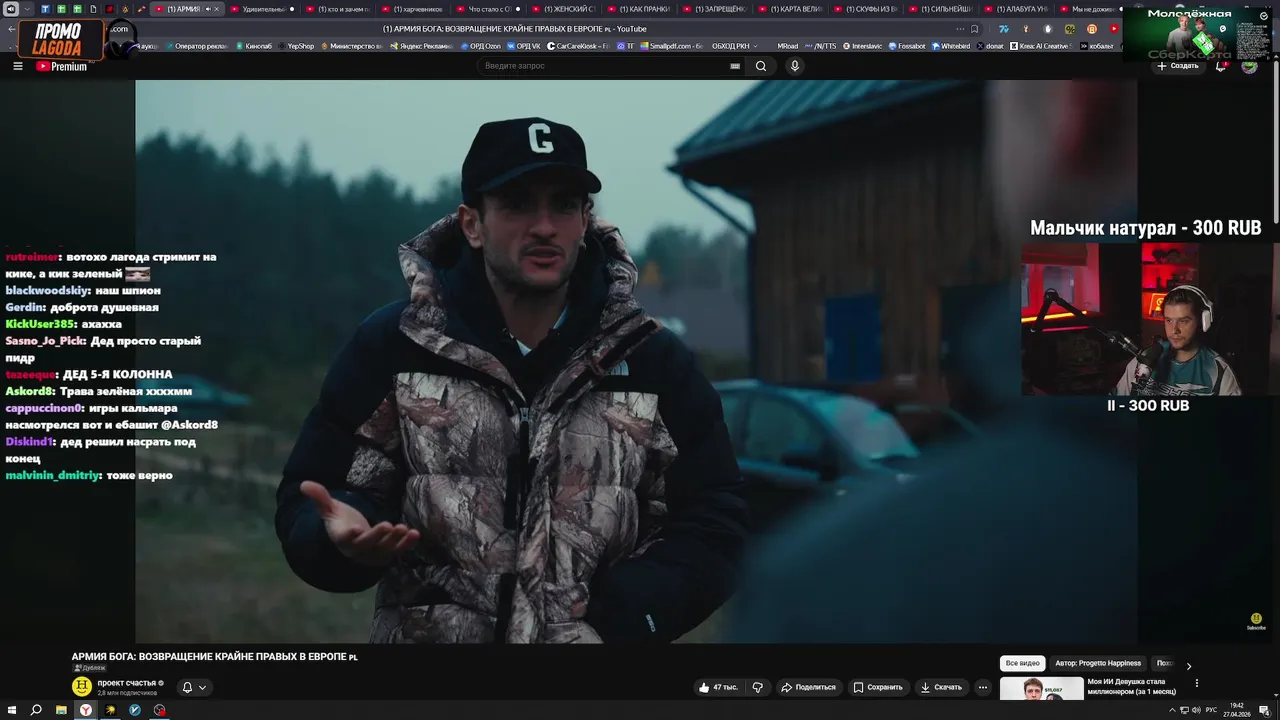The width and height of the screenshot is (1280, 720).
Task: Open the account avatar menu
Action: tap(1249, 66)
